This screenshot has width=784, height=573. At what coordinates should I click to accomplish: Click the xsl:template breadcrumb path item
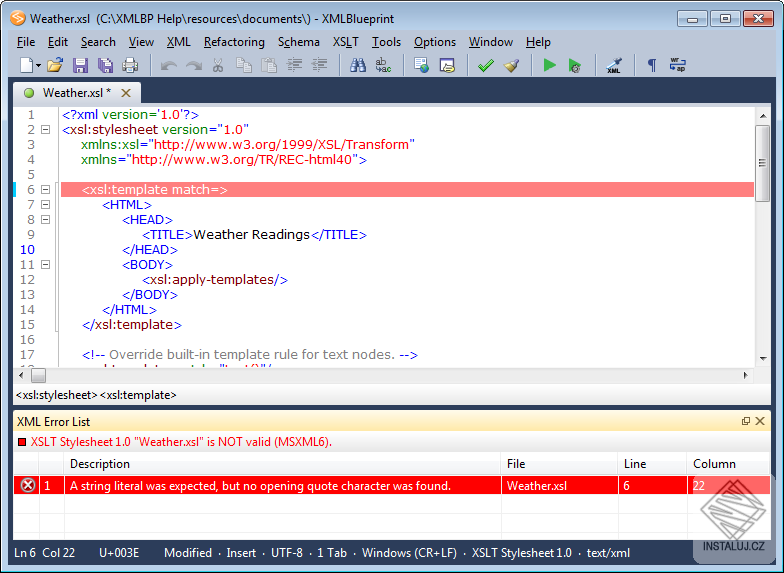pyautogui.click(x=138, y=395)
